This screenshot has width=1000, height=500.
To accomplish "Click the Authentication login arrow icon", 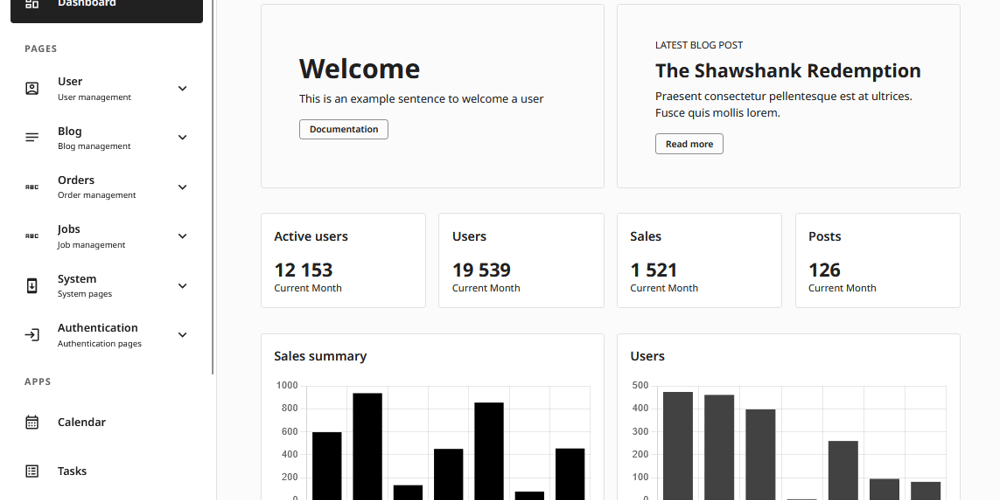I will click(x=32, y=335).
